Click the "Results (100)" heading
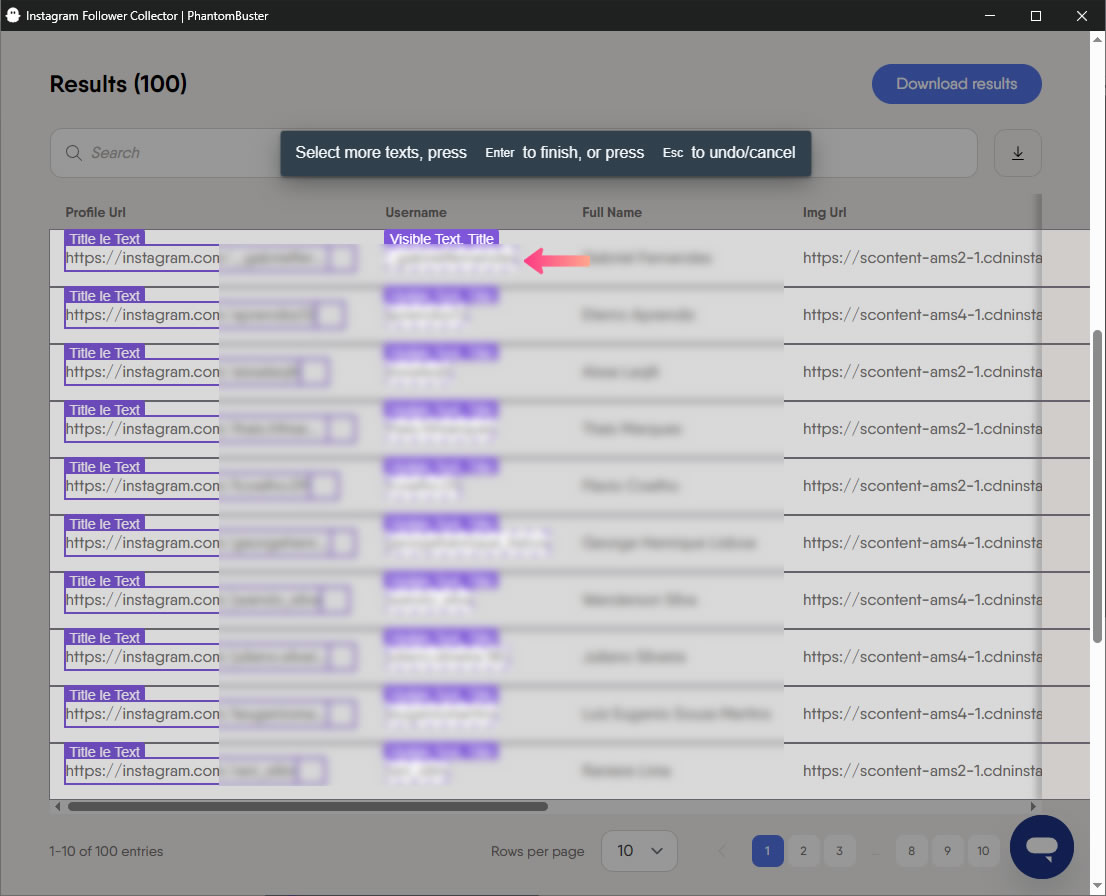The image size is (1106, 896). (118, 84)
